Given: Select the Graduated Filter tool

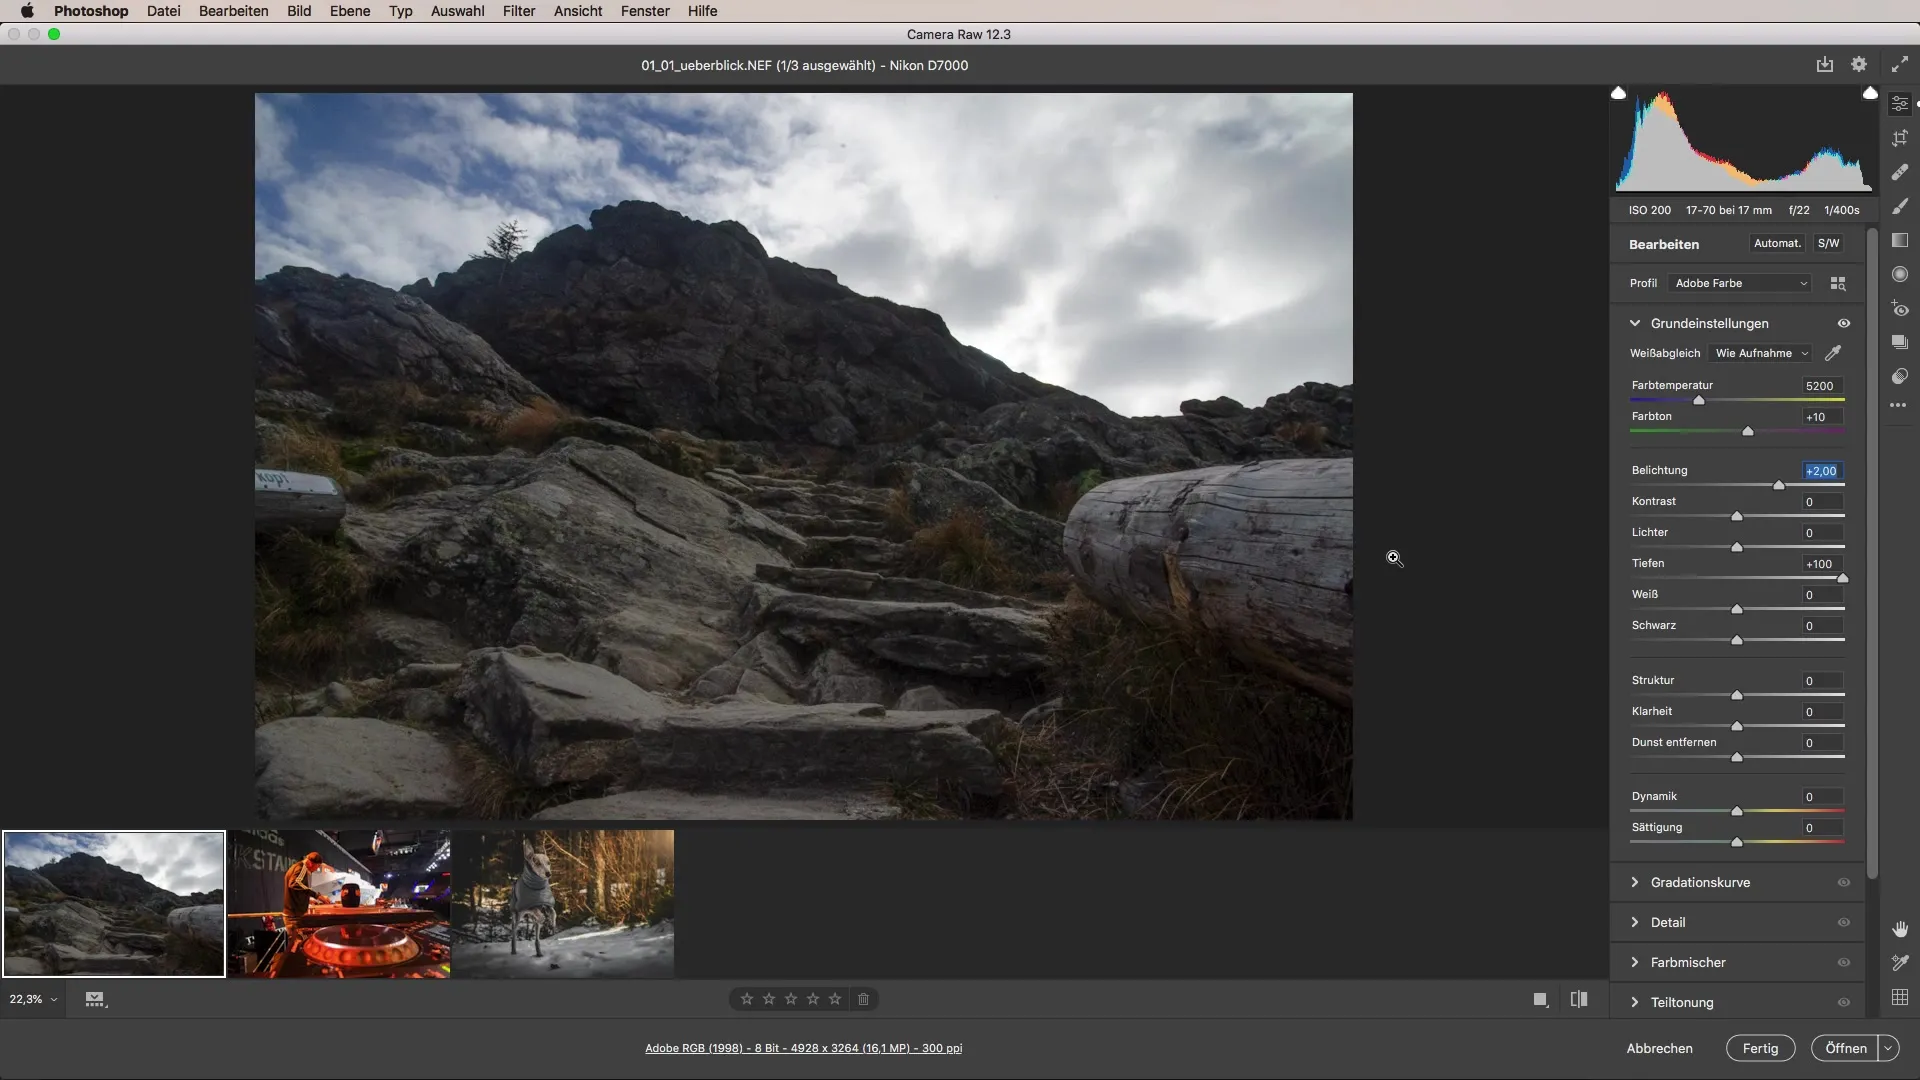Looking at the screenshot, I should (1900, 240).
